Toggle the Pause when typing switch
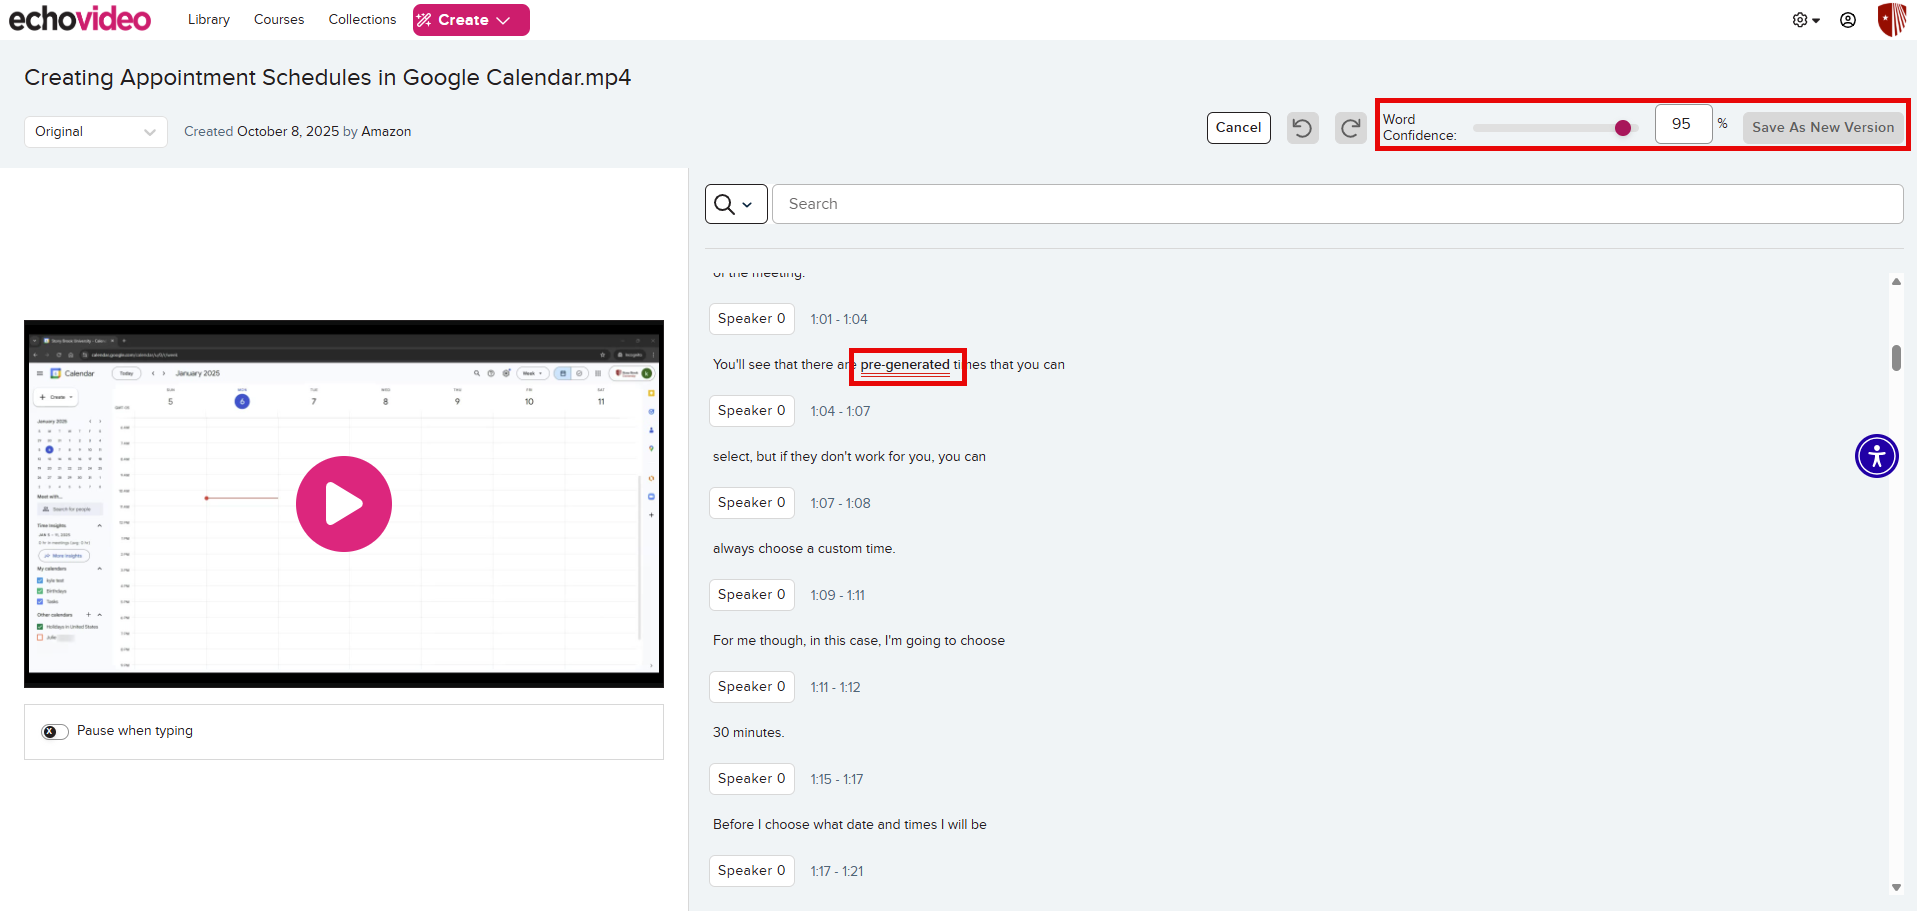 pyautogui.click(x=55, y=731)
